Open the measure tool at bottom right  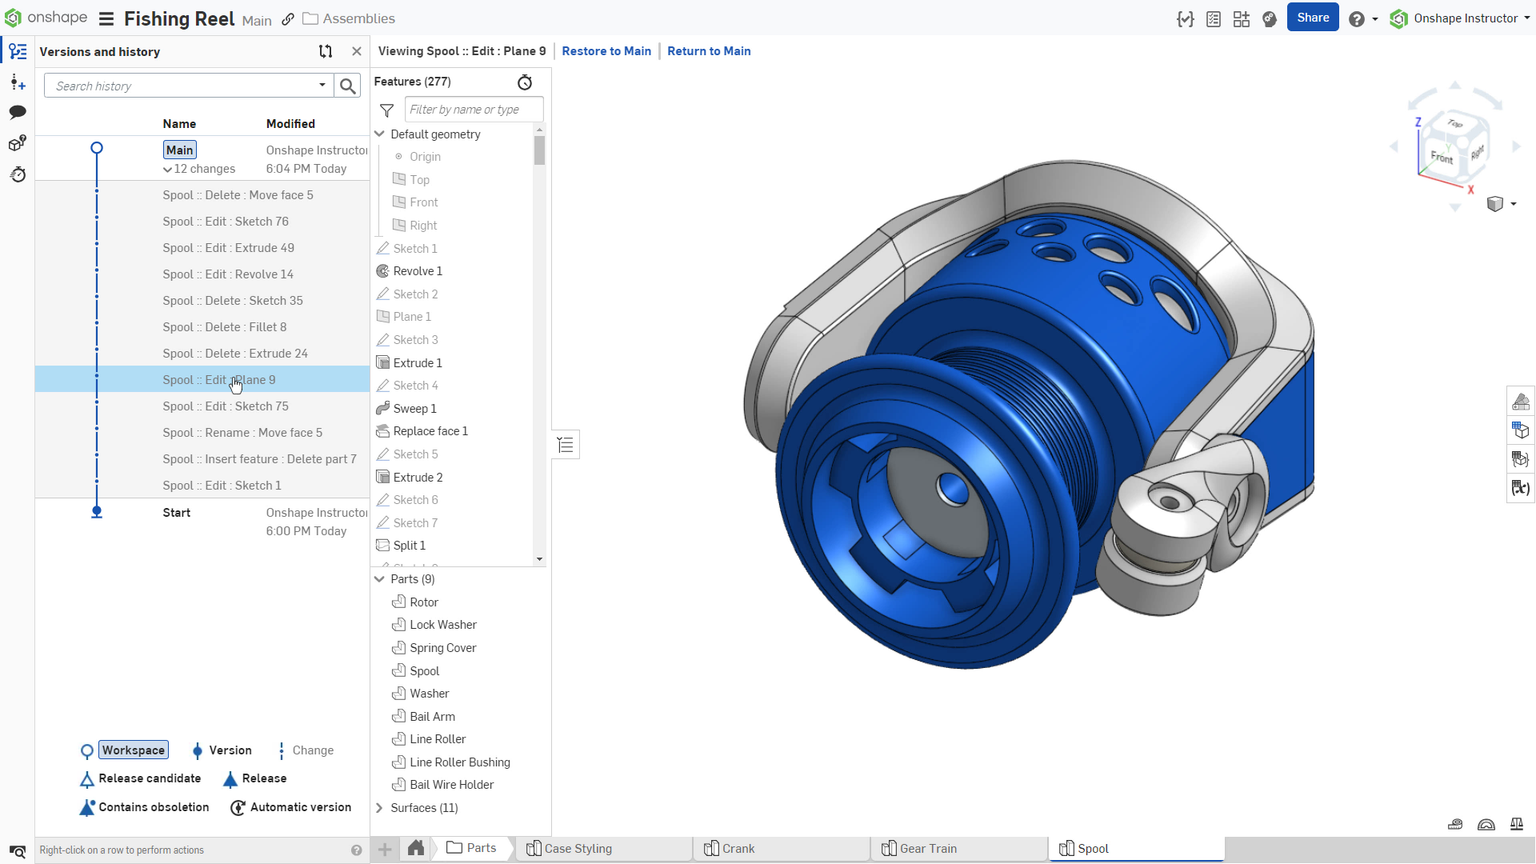(x=1455, y=823)
